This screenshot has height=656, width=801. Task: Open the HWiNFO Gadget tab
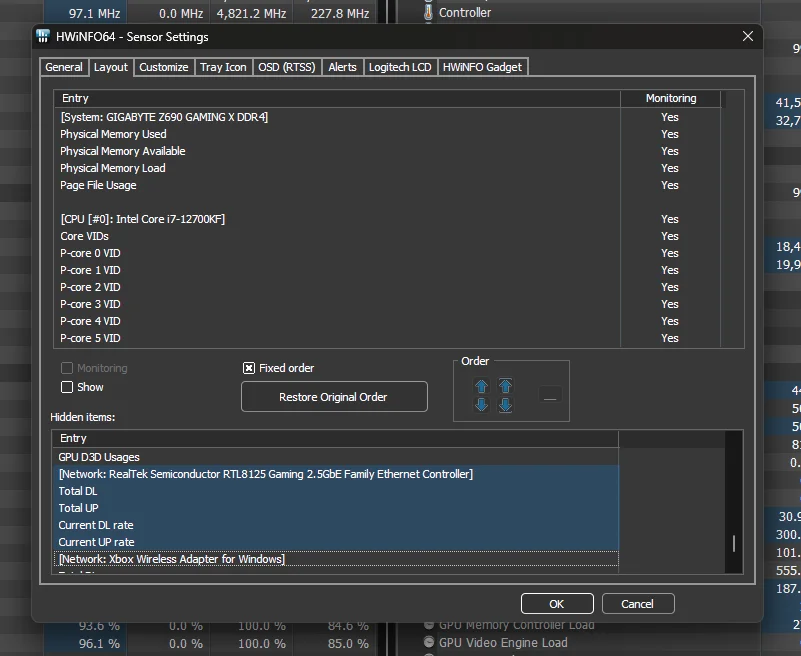click(482, 67)
